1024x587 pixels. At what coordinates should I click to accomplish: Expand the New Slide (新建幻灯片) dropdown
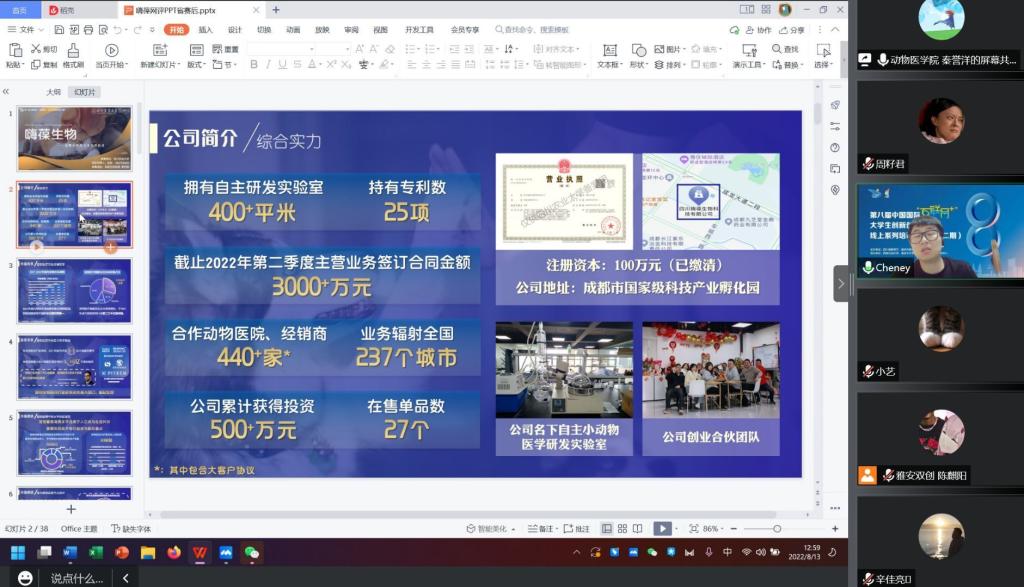pos(160,65)
